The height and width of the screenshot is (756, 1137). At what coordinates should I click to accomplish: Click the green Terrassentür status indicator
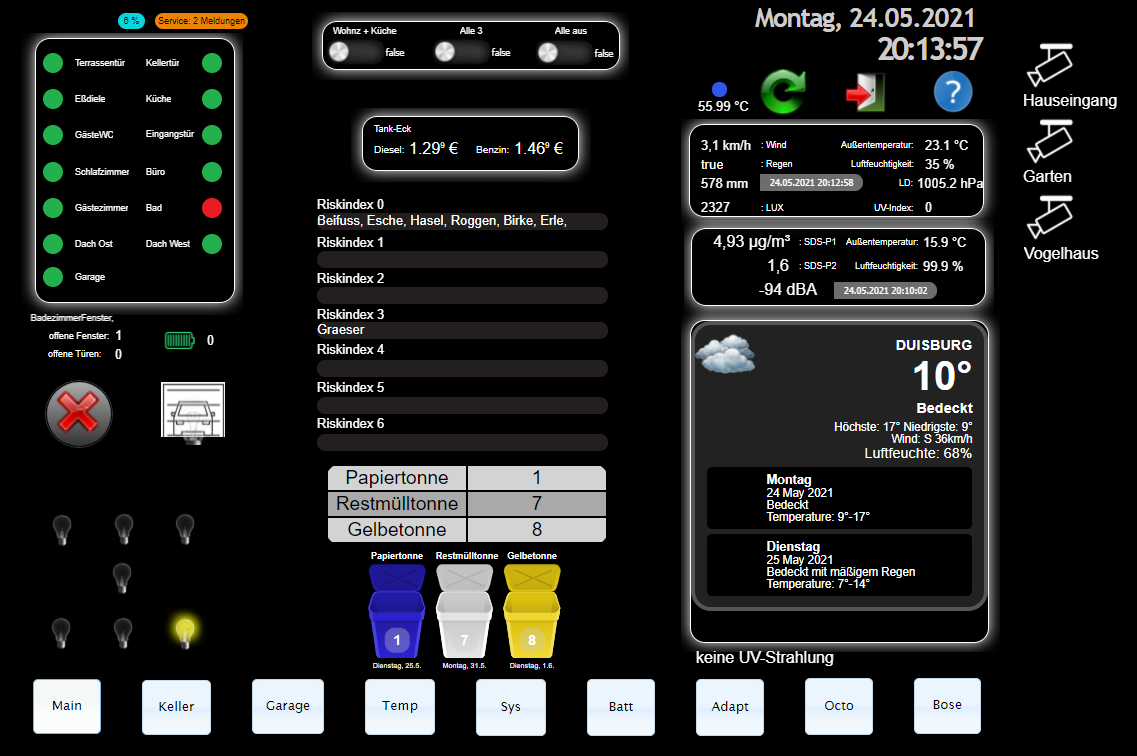click(53, 63)
